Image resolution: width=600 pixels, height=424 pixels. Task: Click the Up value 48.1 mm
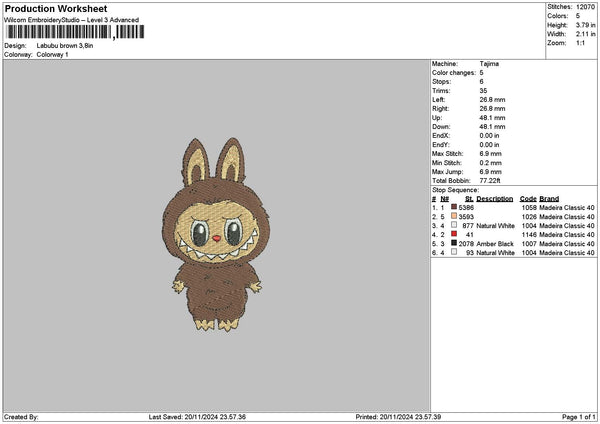pos(492,118)
